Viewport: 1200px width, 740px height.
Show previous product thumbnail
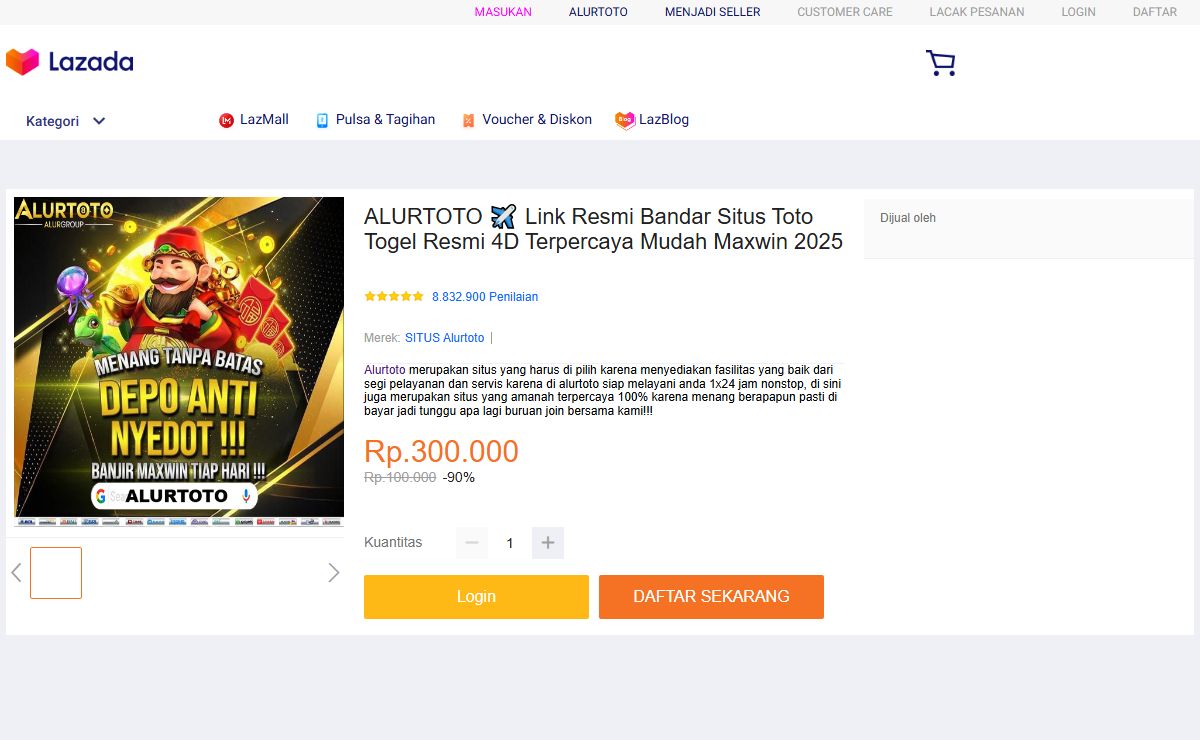(16, 573)
